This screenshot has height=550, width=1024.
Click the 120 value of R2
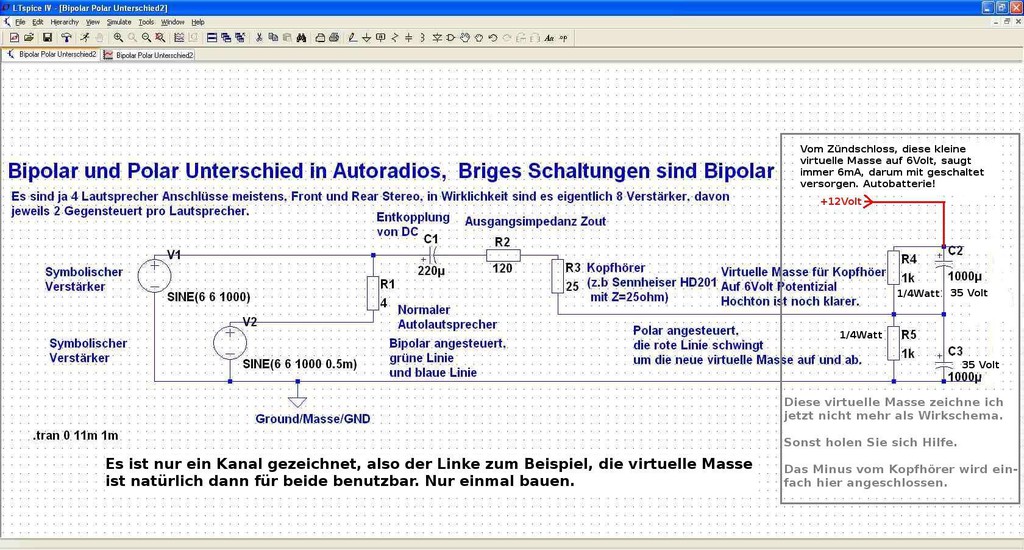(502, 268)
